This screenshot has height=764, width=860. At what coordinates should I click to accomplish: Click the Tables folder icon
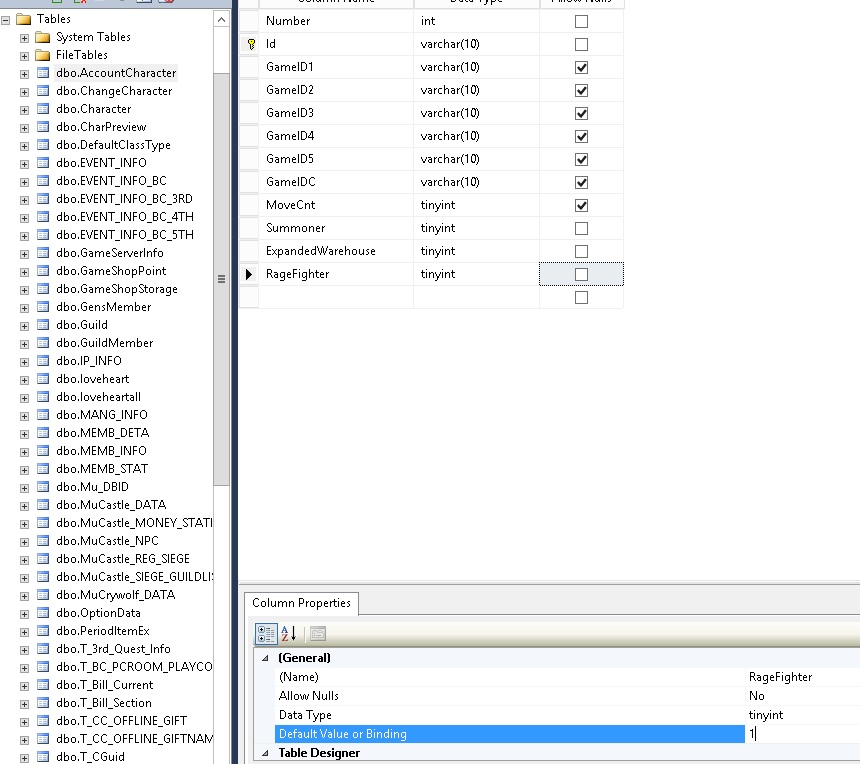(x=24, y=19)
